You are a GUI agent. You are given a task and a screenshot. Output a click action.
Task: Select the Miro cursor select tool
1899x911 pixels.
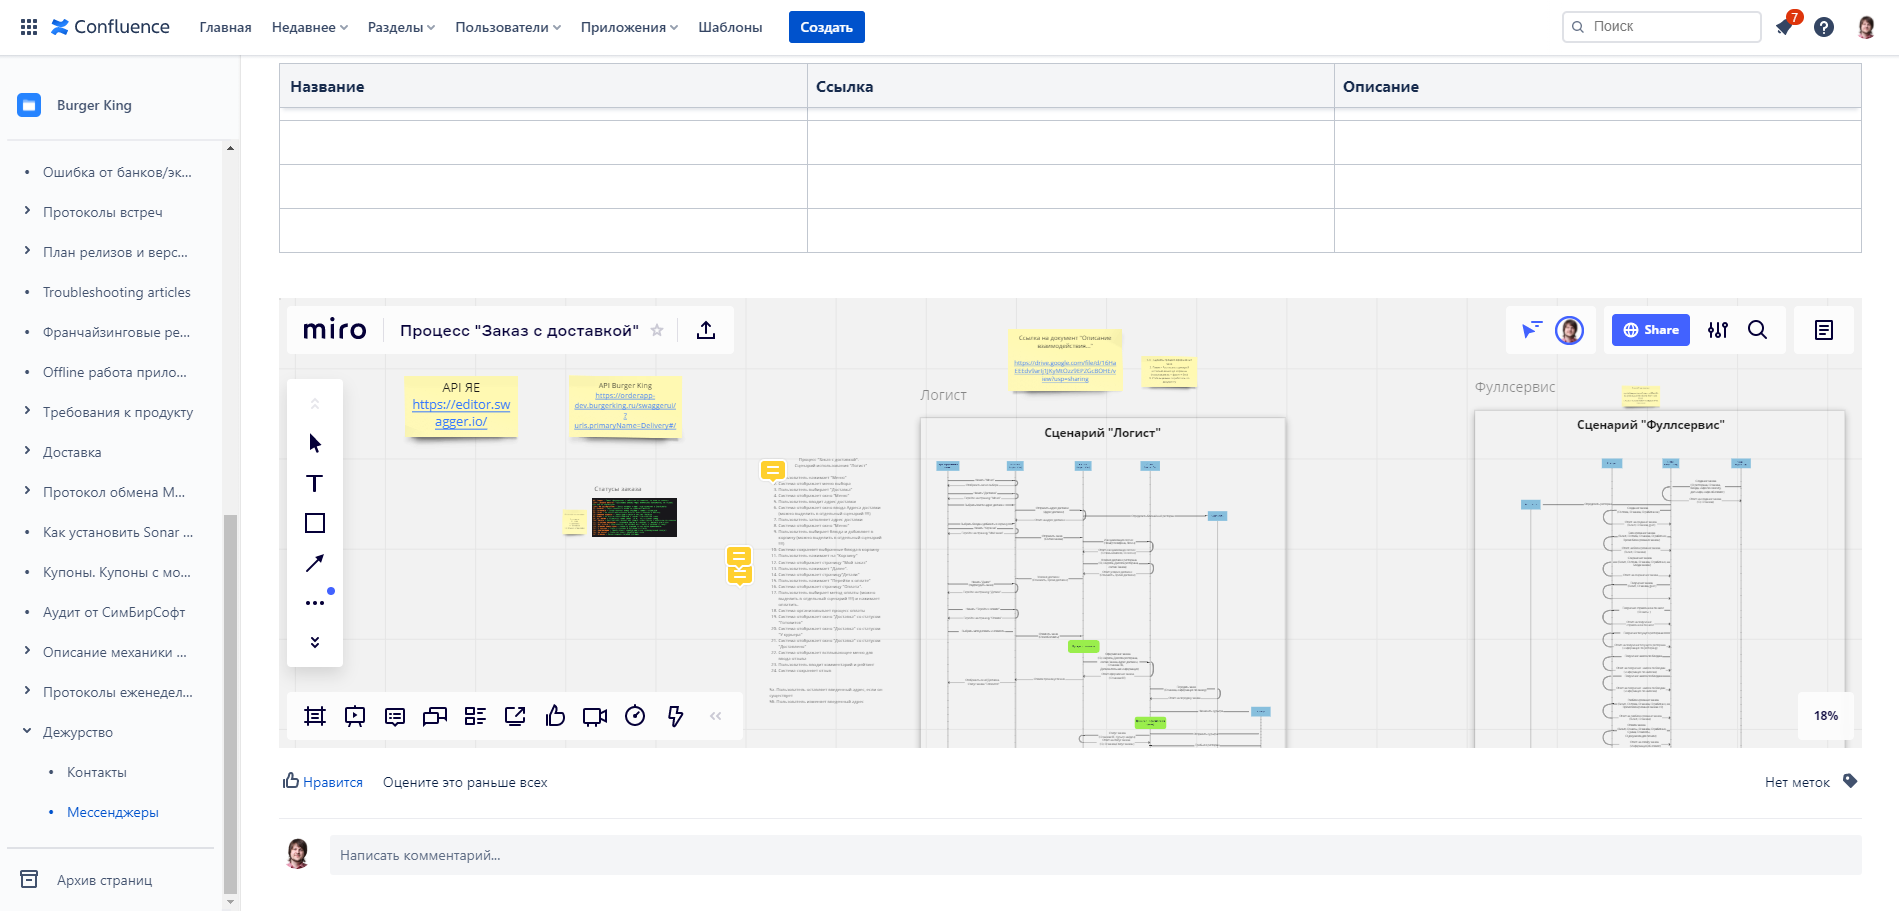pyautogui.click(x=315, y=443)
